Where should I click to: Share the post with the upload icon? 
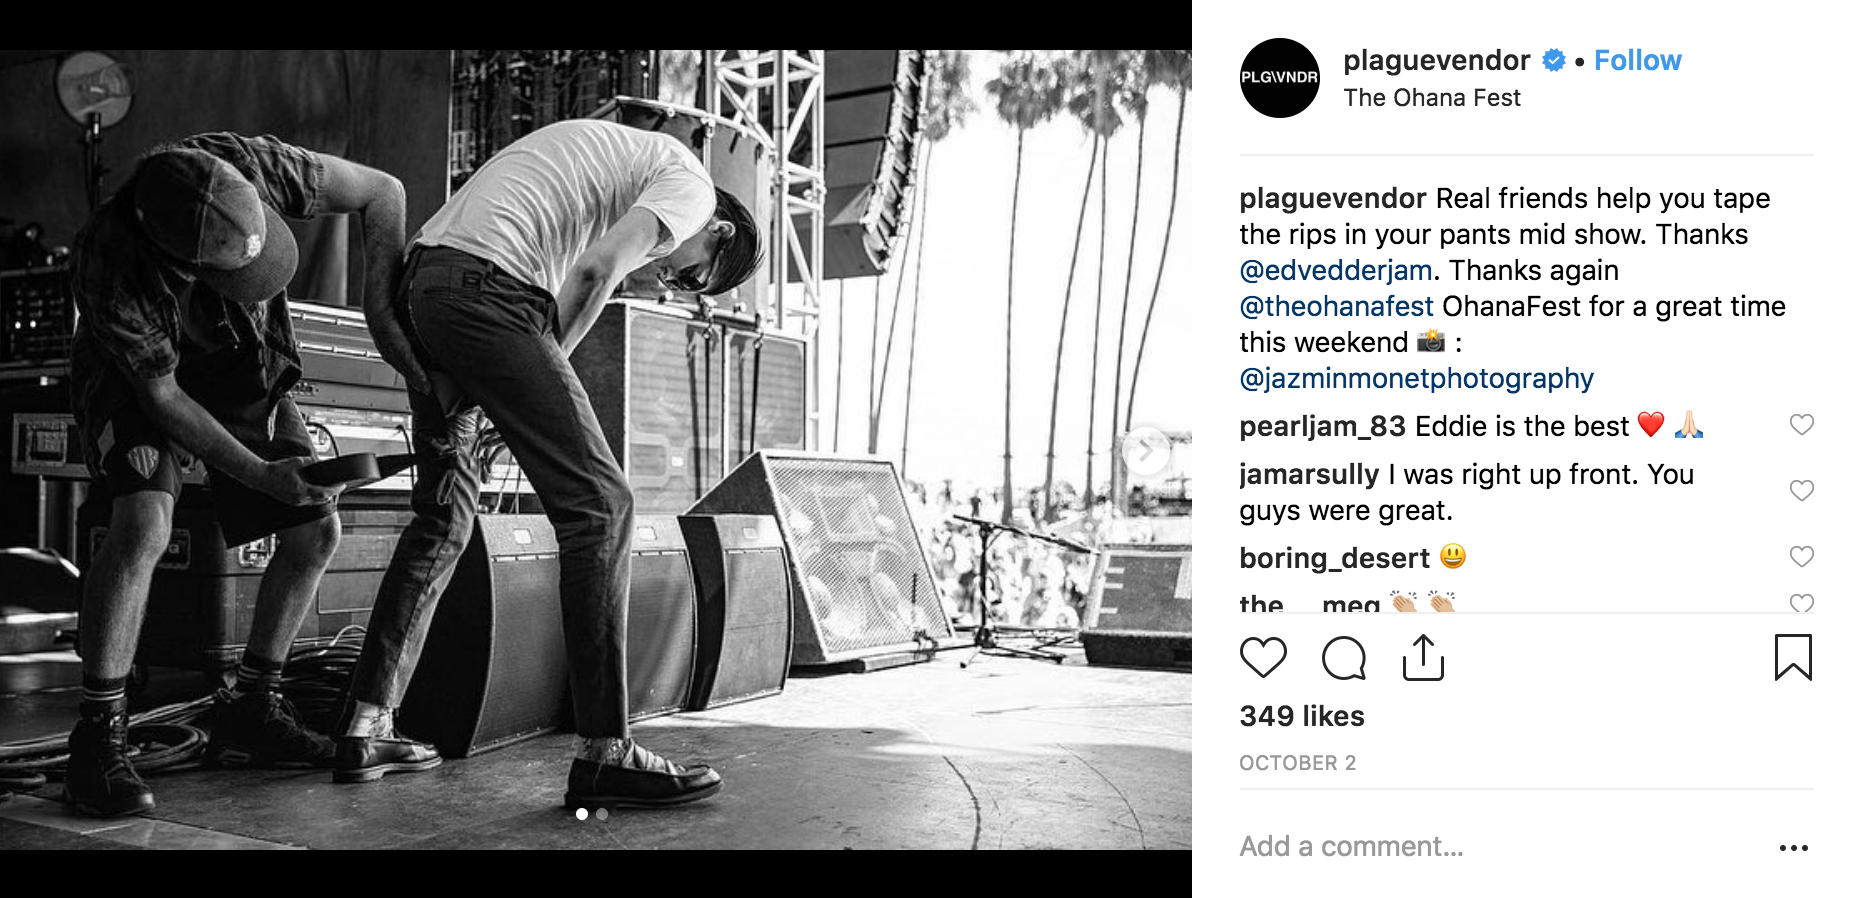coord(1423,658)
